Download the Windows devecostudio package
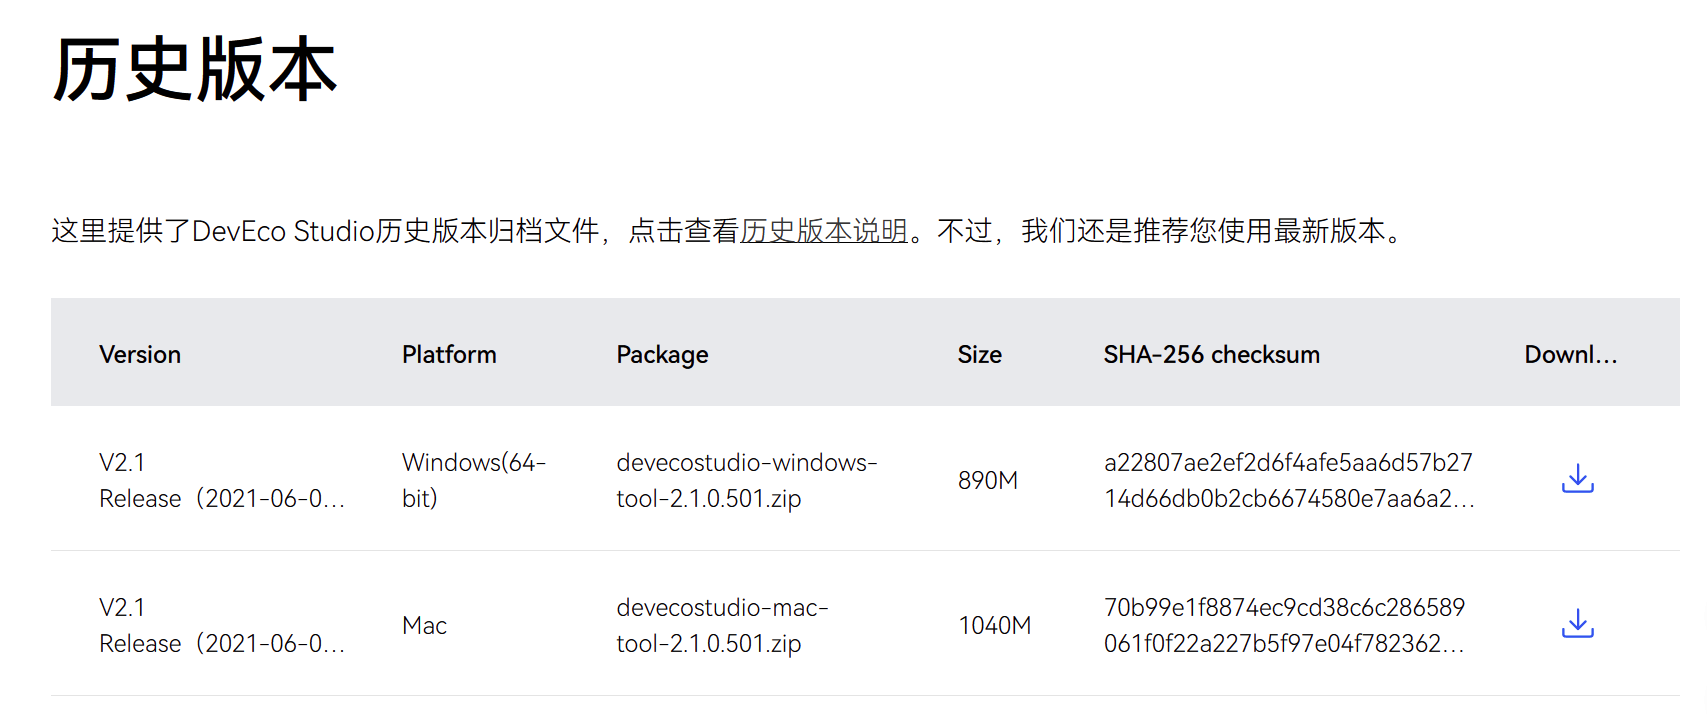The width and height of the screenshot is (1707, 721). [1577, 479]
